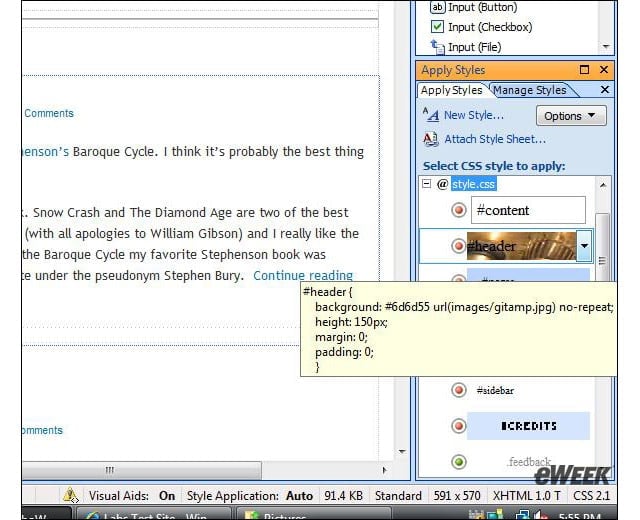Viewport: 640px width, 520px height.
Task: Open the Comments link in the page
Action: [49, 113]
